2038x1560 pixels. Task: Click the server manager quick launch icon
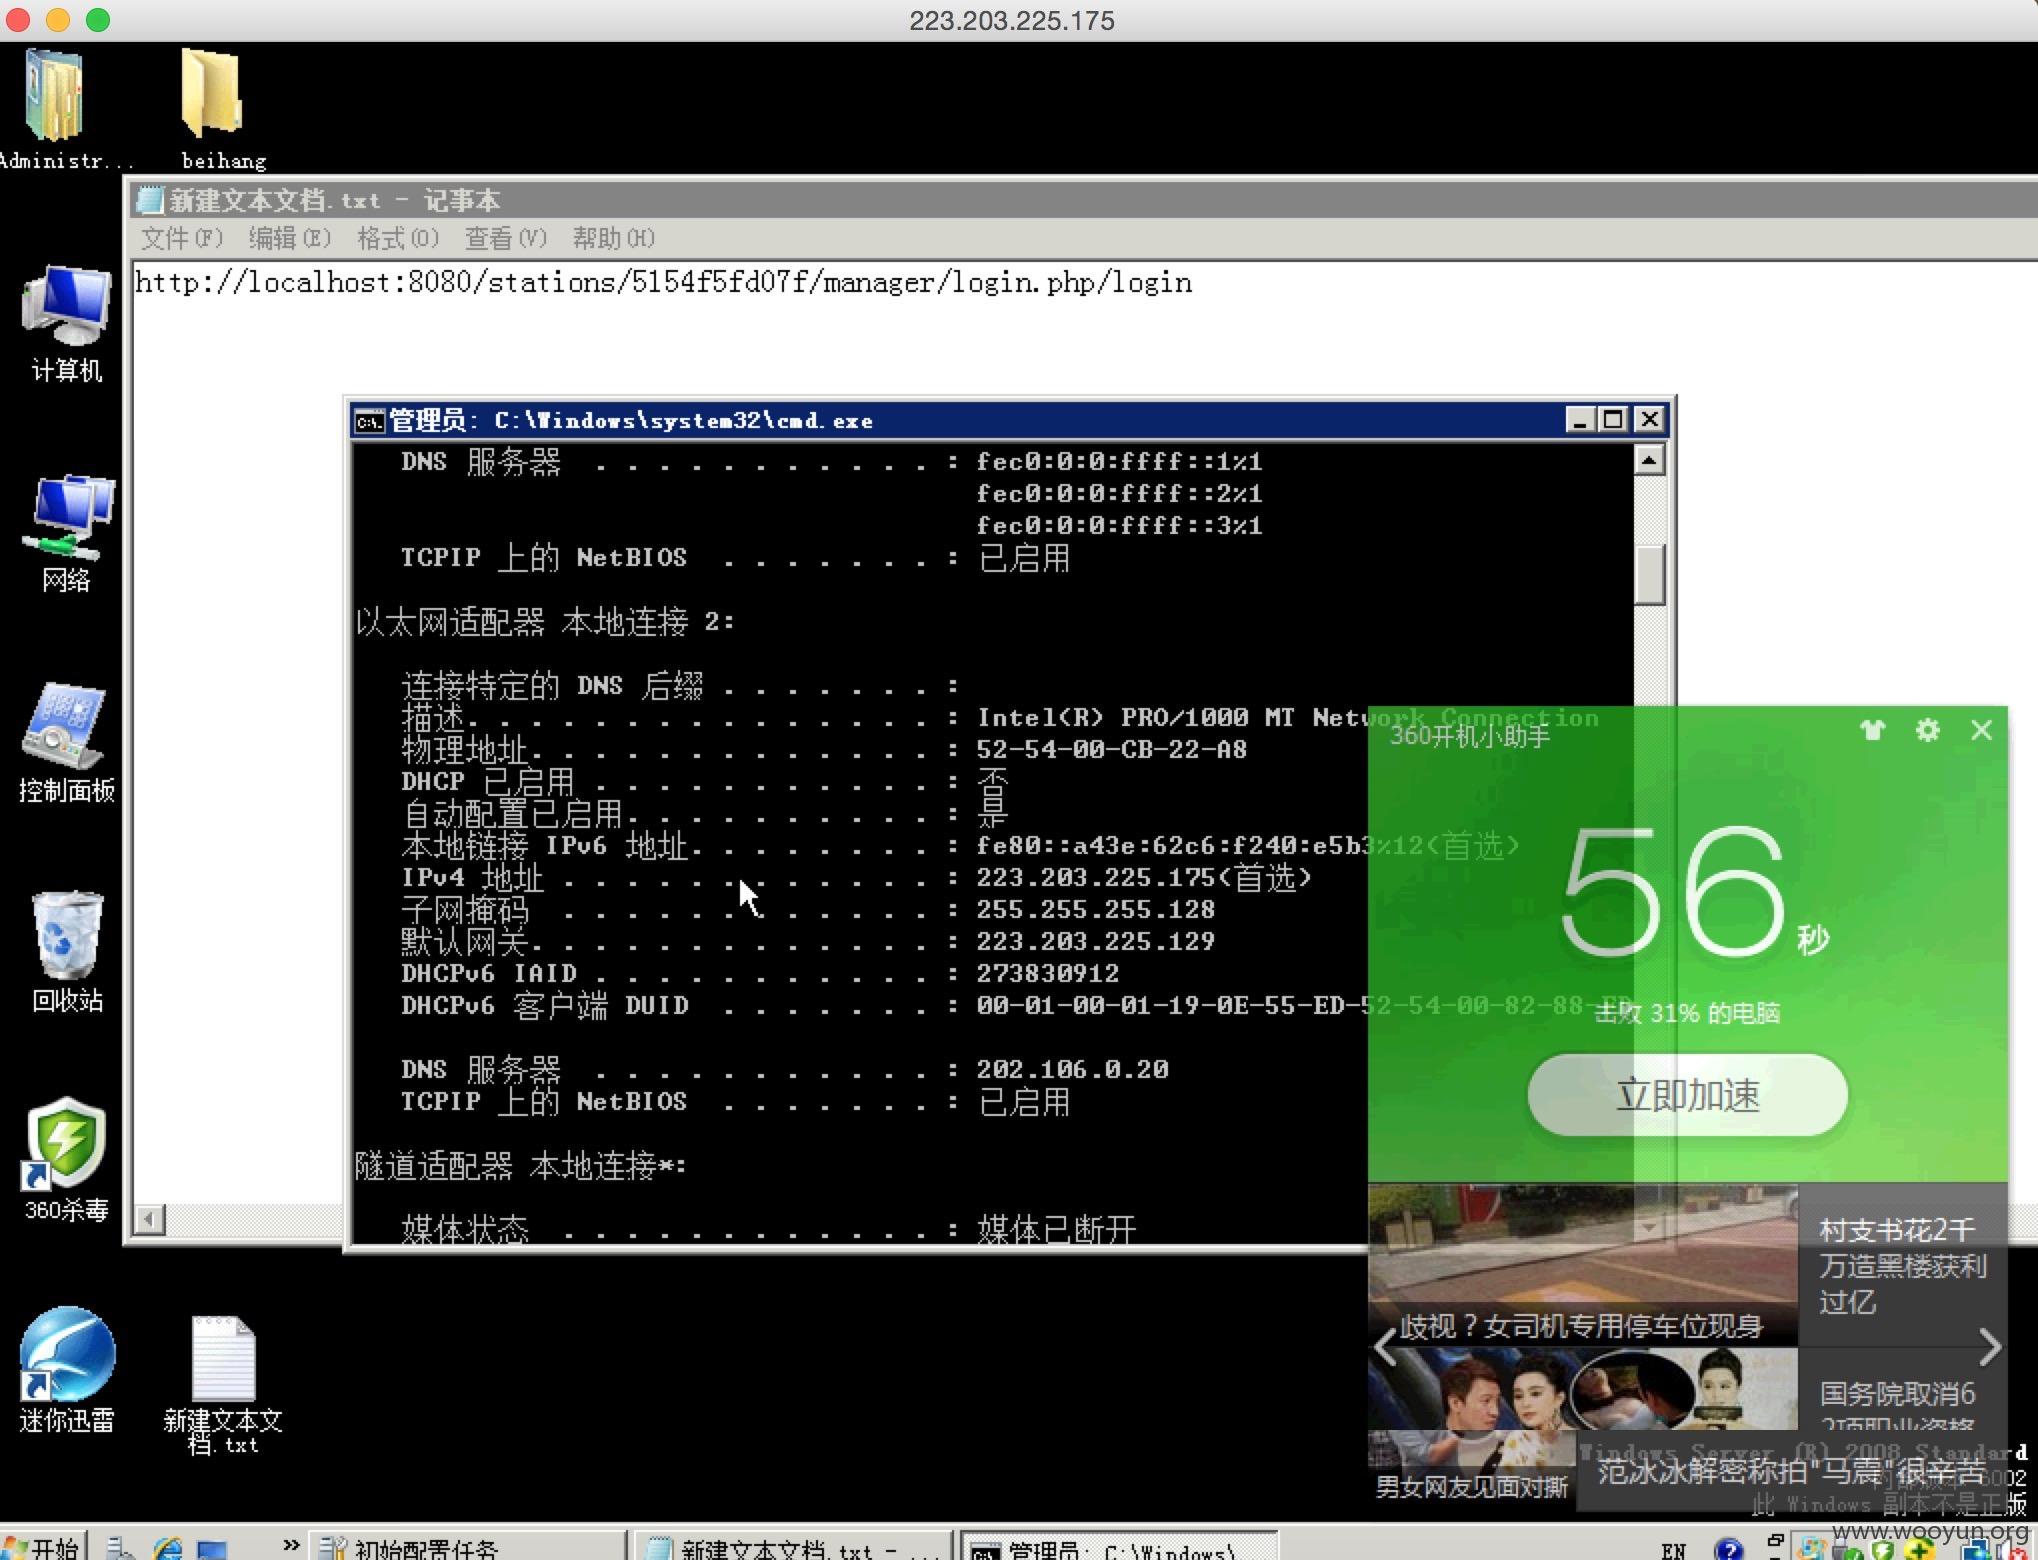click(121, 1548)
